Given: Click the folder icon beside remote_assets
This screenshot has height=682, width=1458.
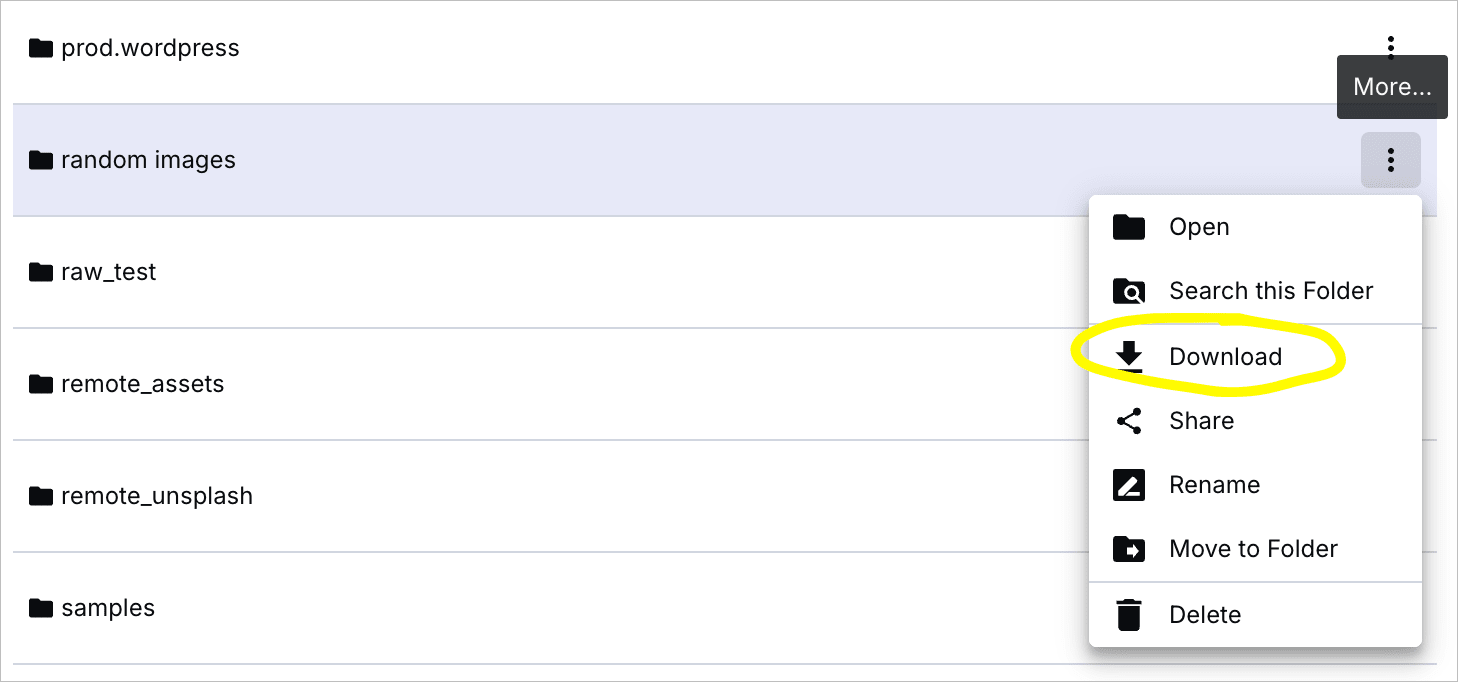Looking at the screenshot, I should click(40, 384).
